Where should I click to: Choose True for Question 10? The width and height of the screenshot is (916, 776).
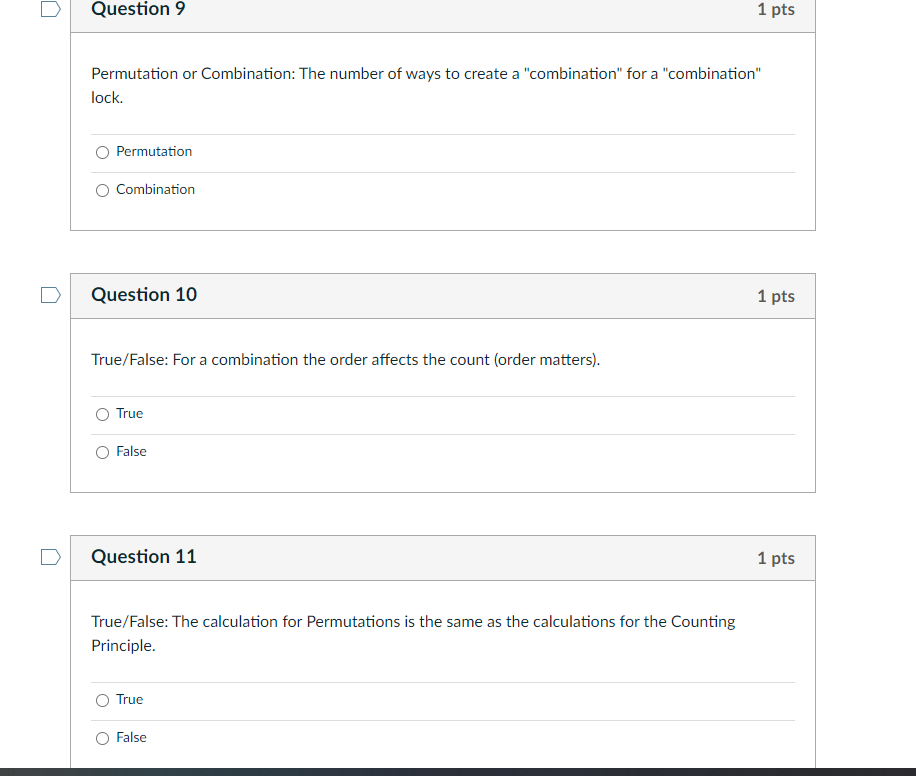102,414
